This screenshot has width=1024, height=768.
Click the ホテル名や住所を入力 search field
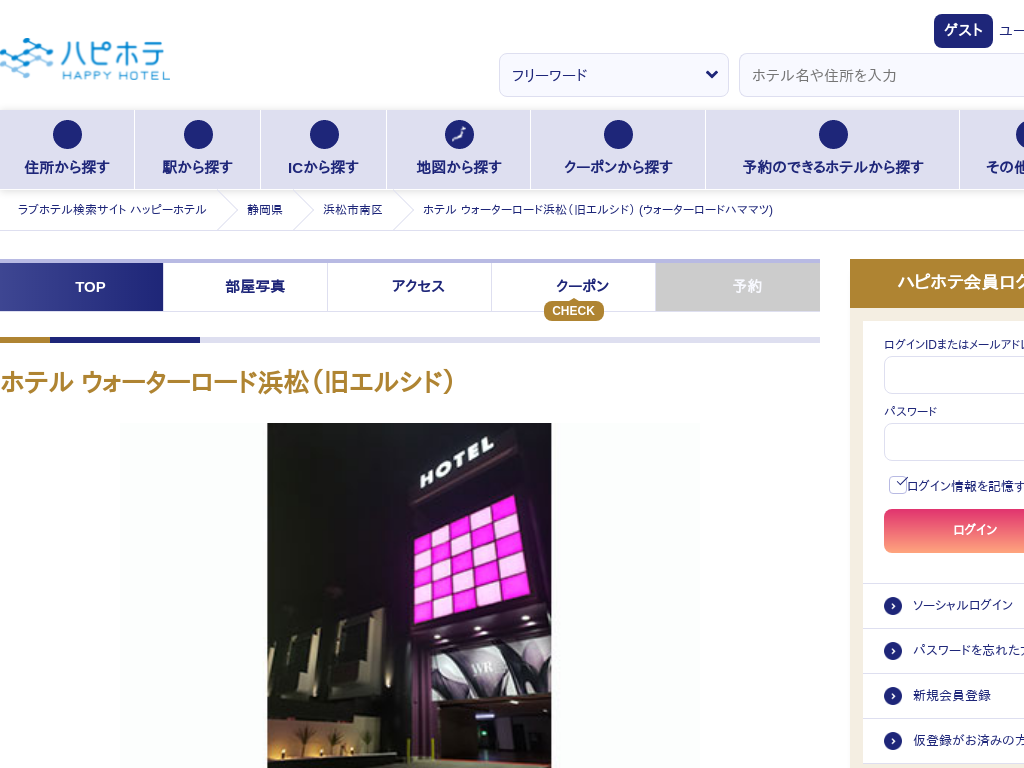pyautogui.click(x=882, y=75)
